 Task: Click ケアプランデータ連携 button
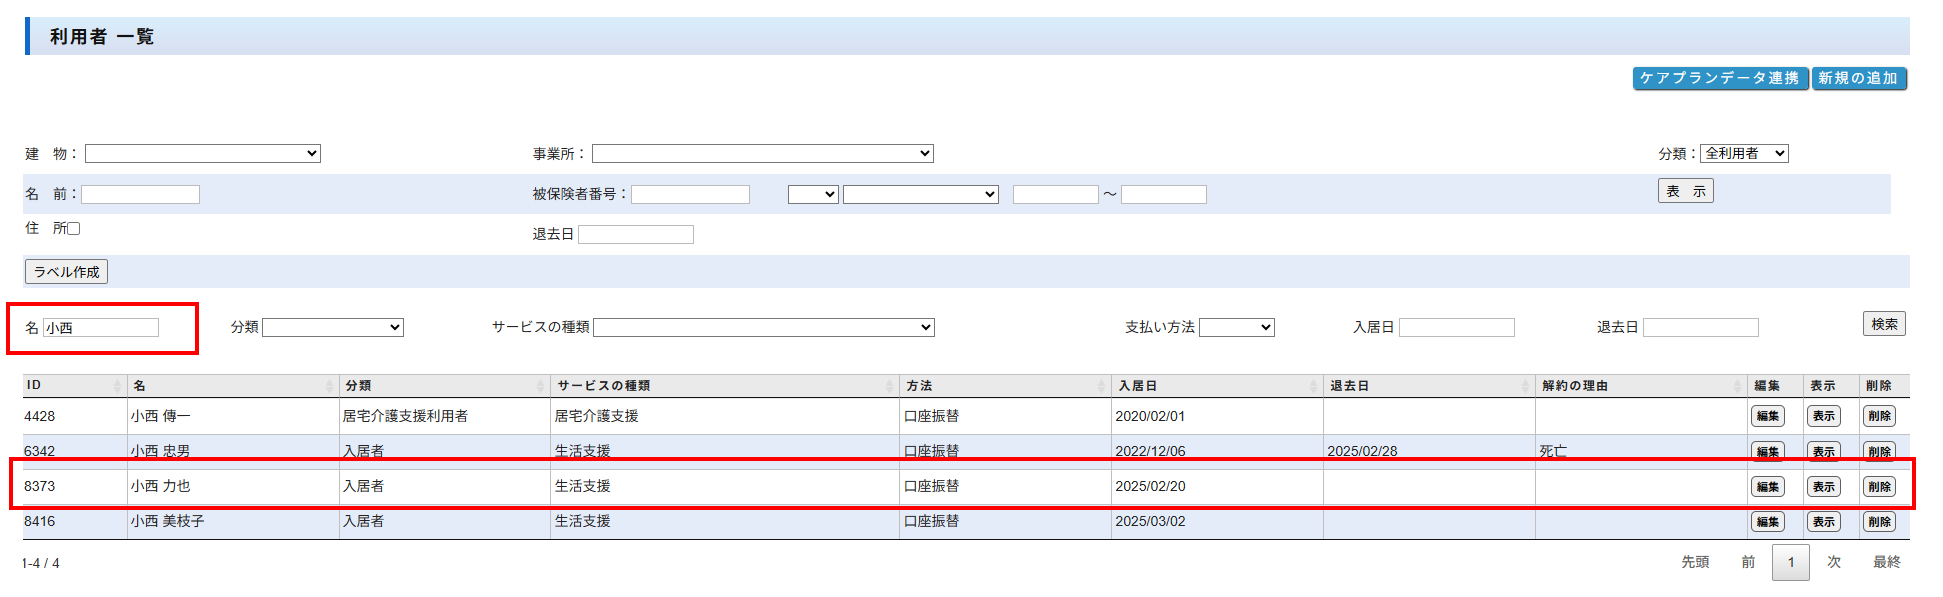1719,78
